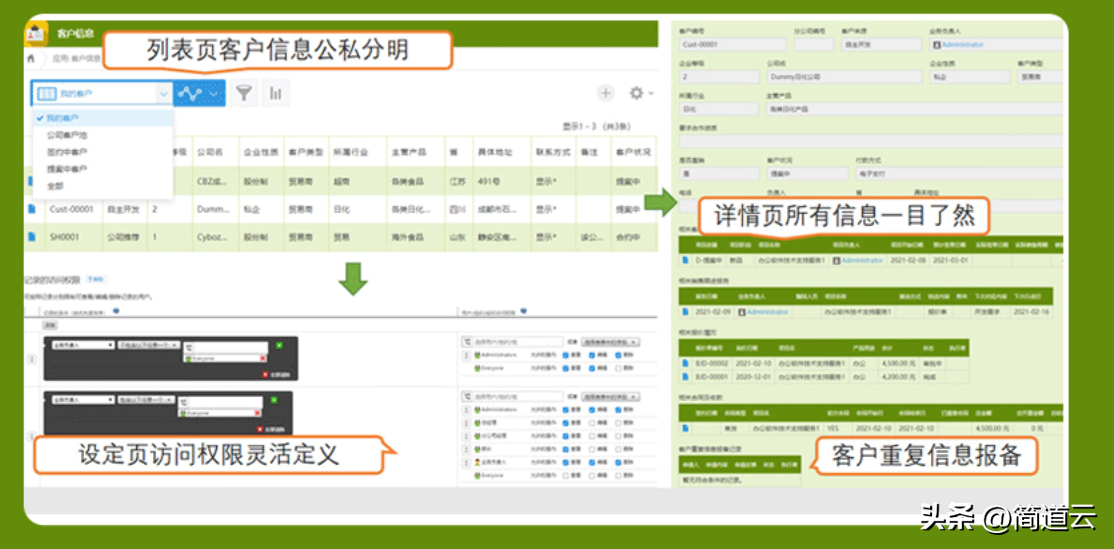This screenshot has width=1114, height=549.
Task: Click drag handle beside upper rule block
Action: click(x=31, y=359)
